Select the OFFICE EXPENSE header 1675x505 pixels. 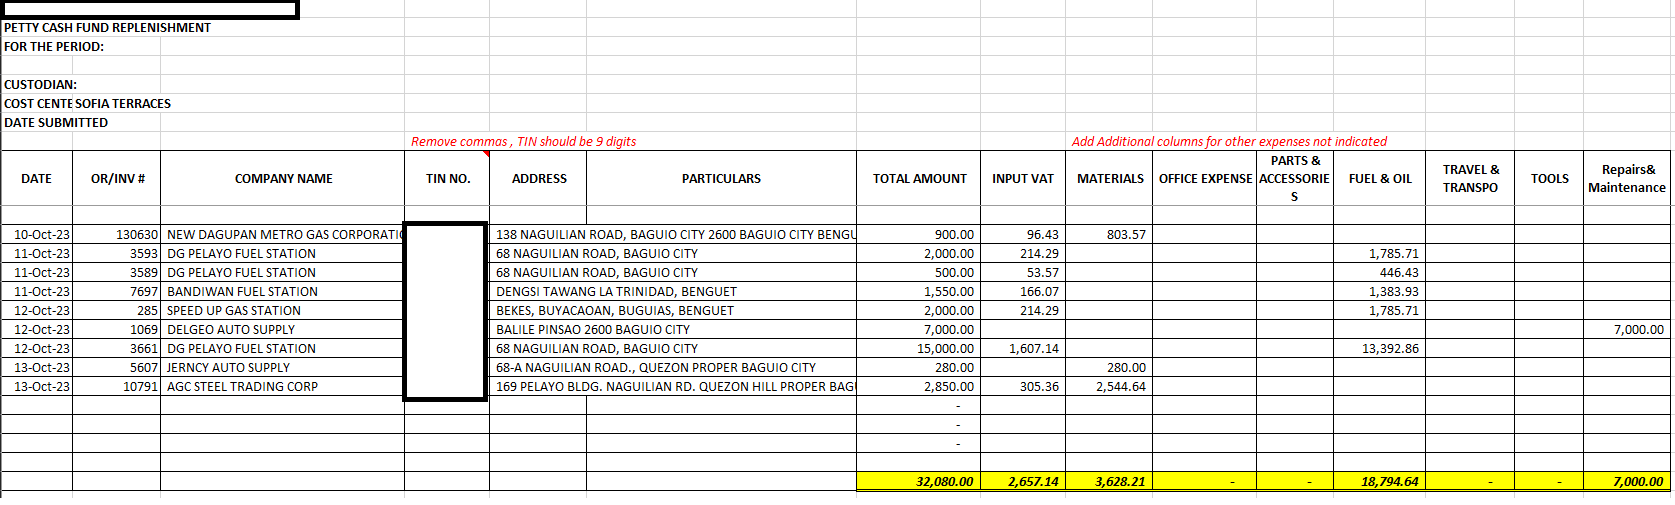click(x=1205, y=179)
